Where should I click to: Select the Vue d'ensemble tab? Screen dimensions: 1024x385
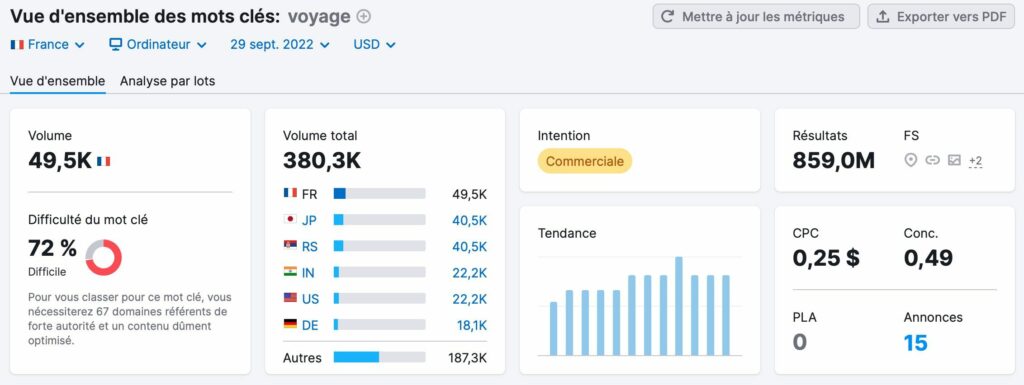pyautogui.click(x=57, y=81)
